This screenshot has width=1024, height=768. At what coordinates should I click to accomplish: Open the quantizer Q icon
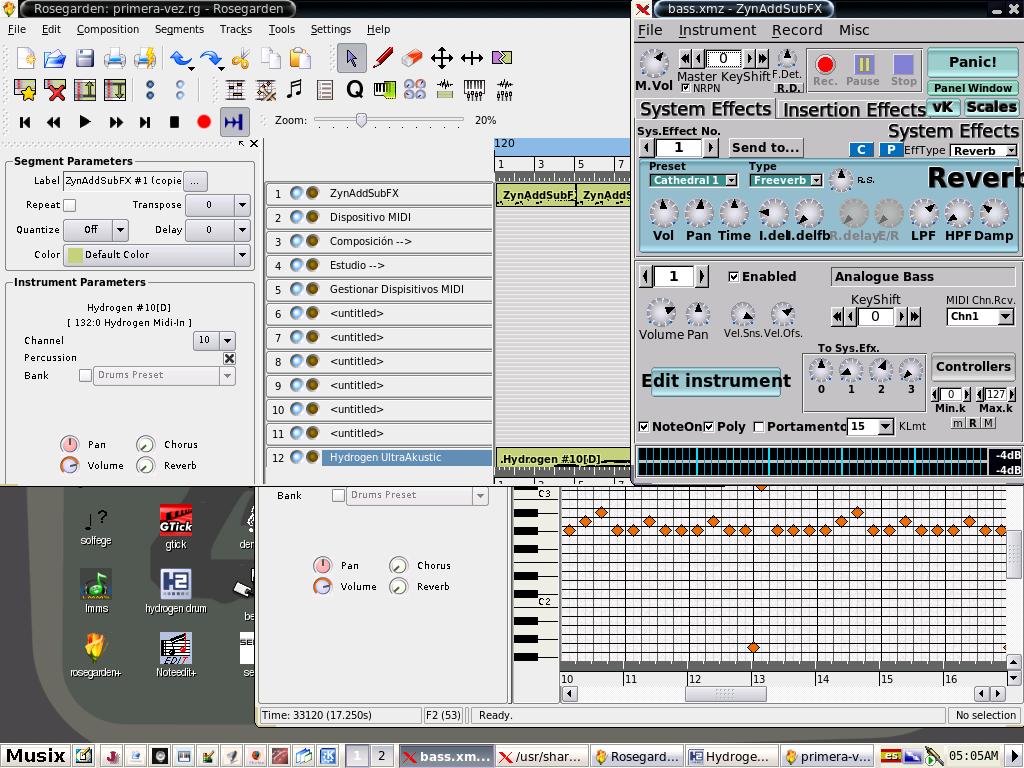tap(354, 90)
